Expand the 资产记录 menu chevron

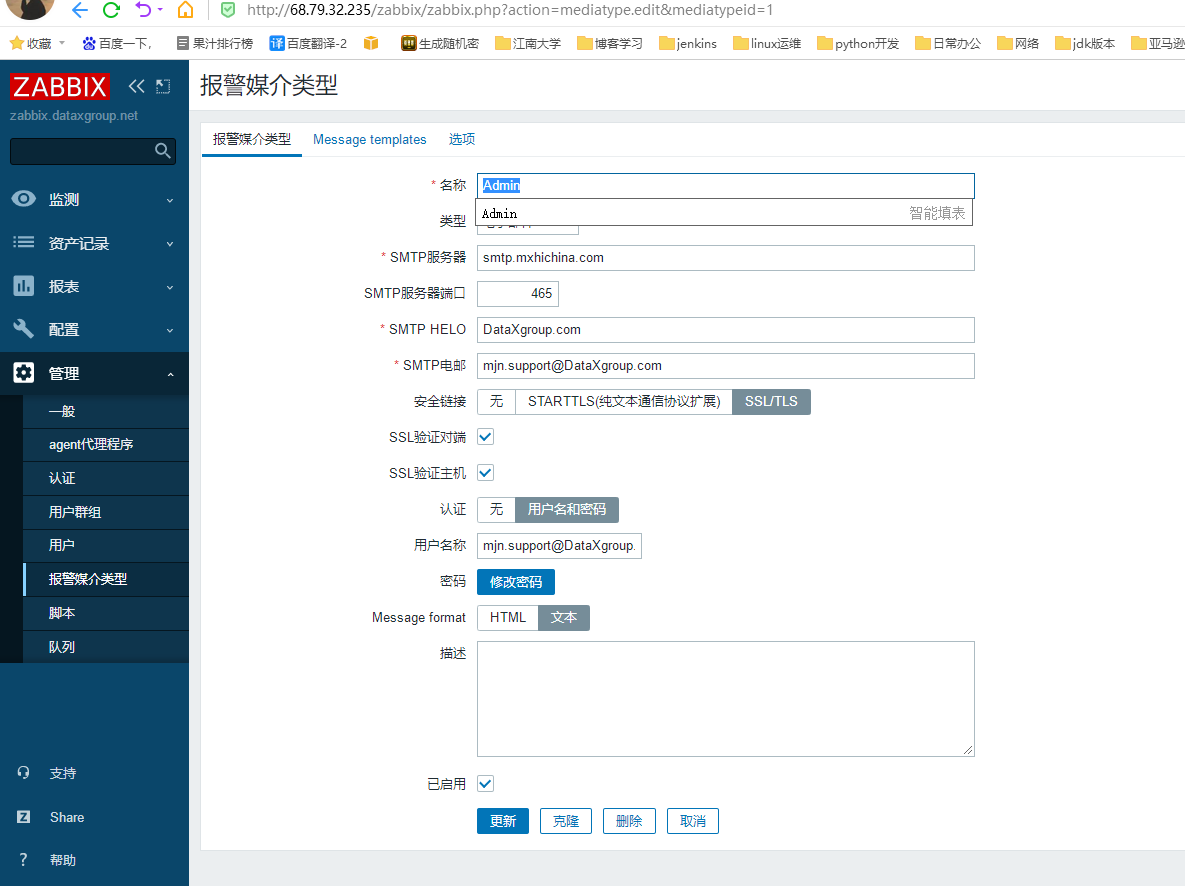[170, 243]
